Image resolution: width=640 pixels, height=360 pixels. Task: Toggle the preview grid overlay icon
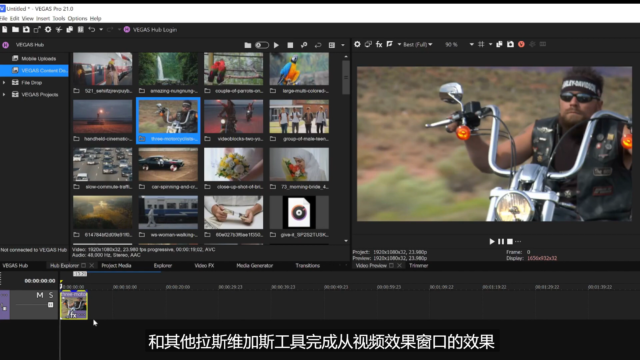click(481, 44)
